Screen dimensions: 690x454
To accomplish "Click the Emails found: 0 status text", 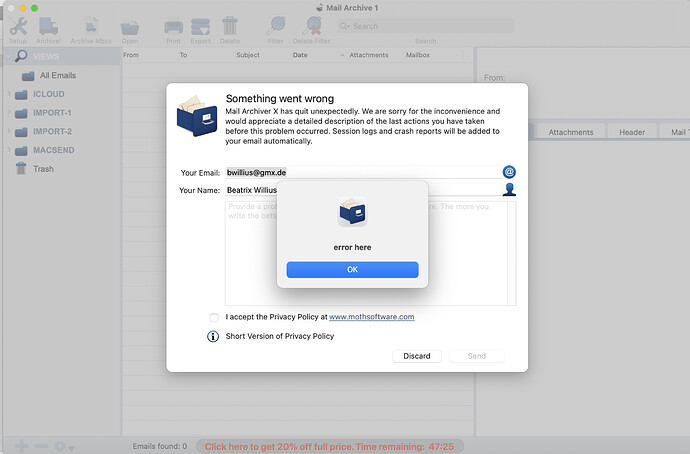I will pyautogui.click(x=160, y=446).
